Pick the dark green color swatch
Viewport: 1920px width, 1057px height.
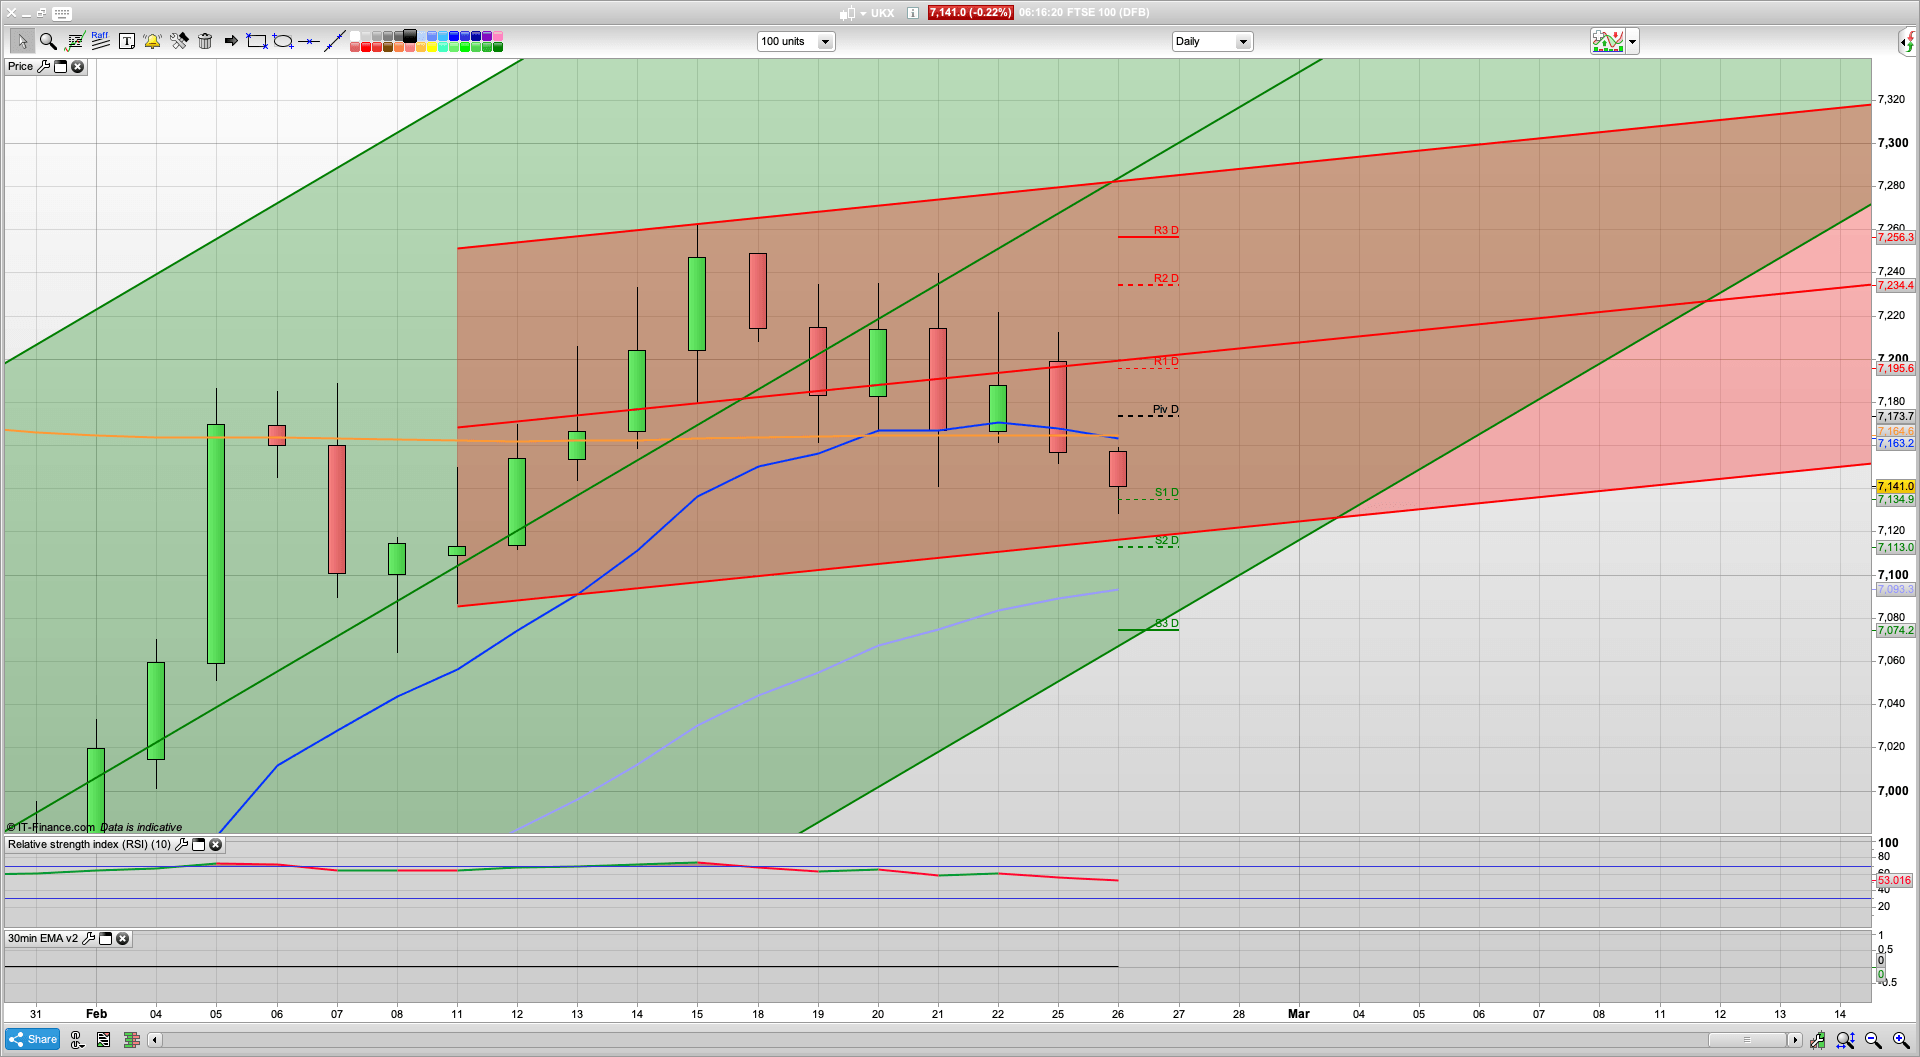coord(498,47)
